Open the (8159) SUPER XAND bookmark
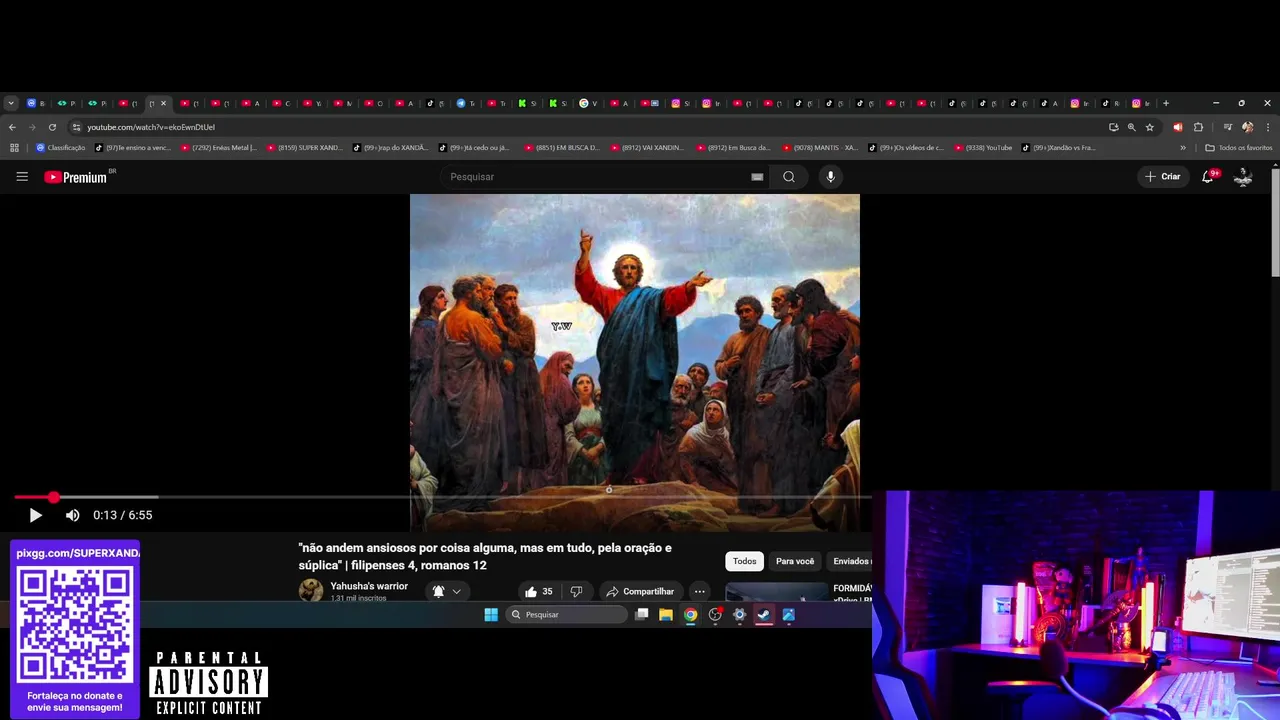 [x=304, y=148]
